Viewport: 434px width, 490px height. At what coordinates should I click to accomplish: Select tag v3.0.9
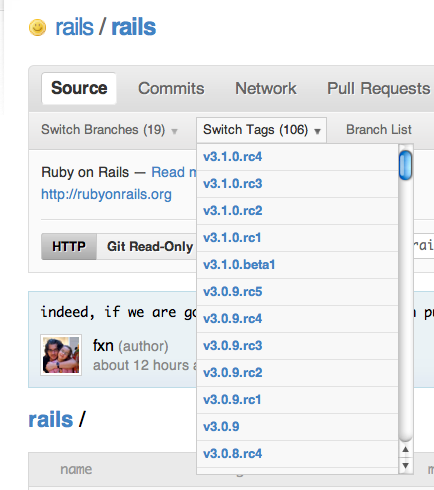297,427
